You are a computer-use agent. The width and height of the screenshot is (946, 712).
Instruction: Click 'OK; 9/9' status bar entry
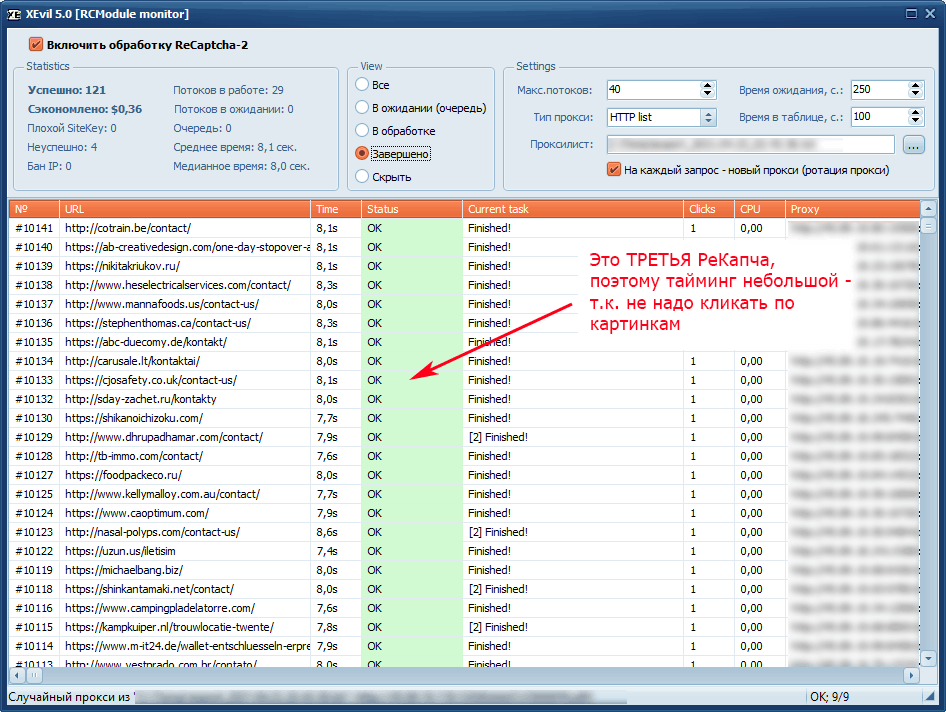coord(829,697)
